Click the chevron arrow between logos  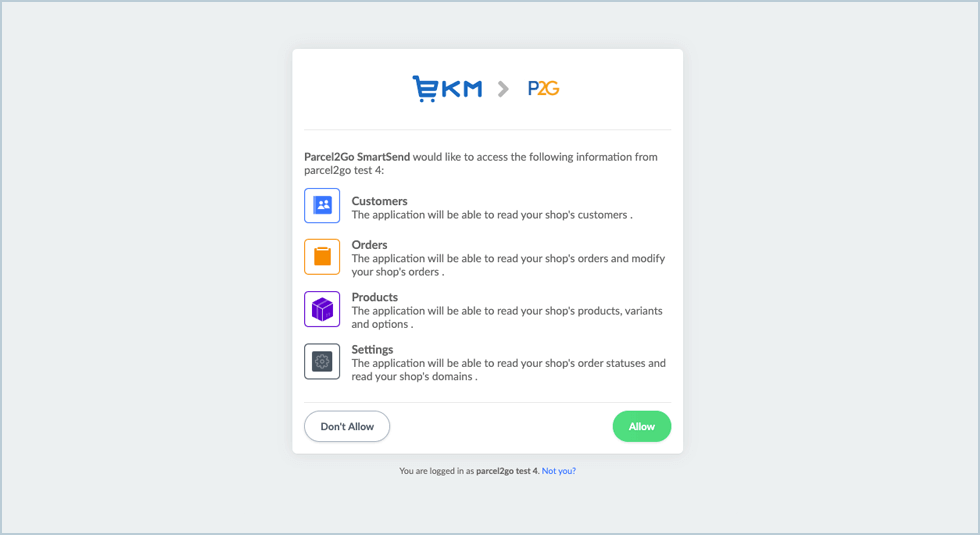coord(503,89)
